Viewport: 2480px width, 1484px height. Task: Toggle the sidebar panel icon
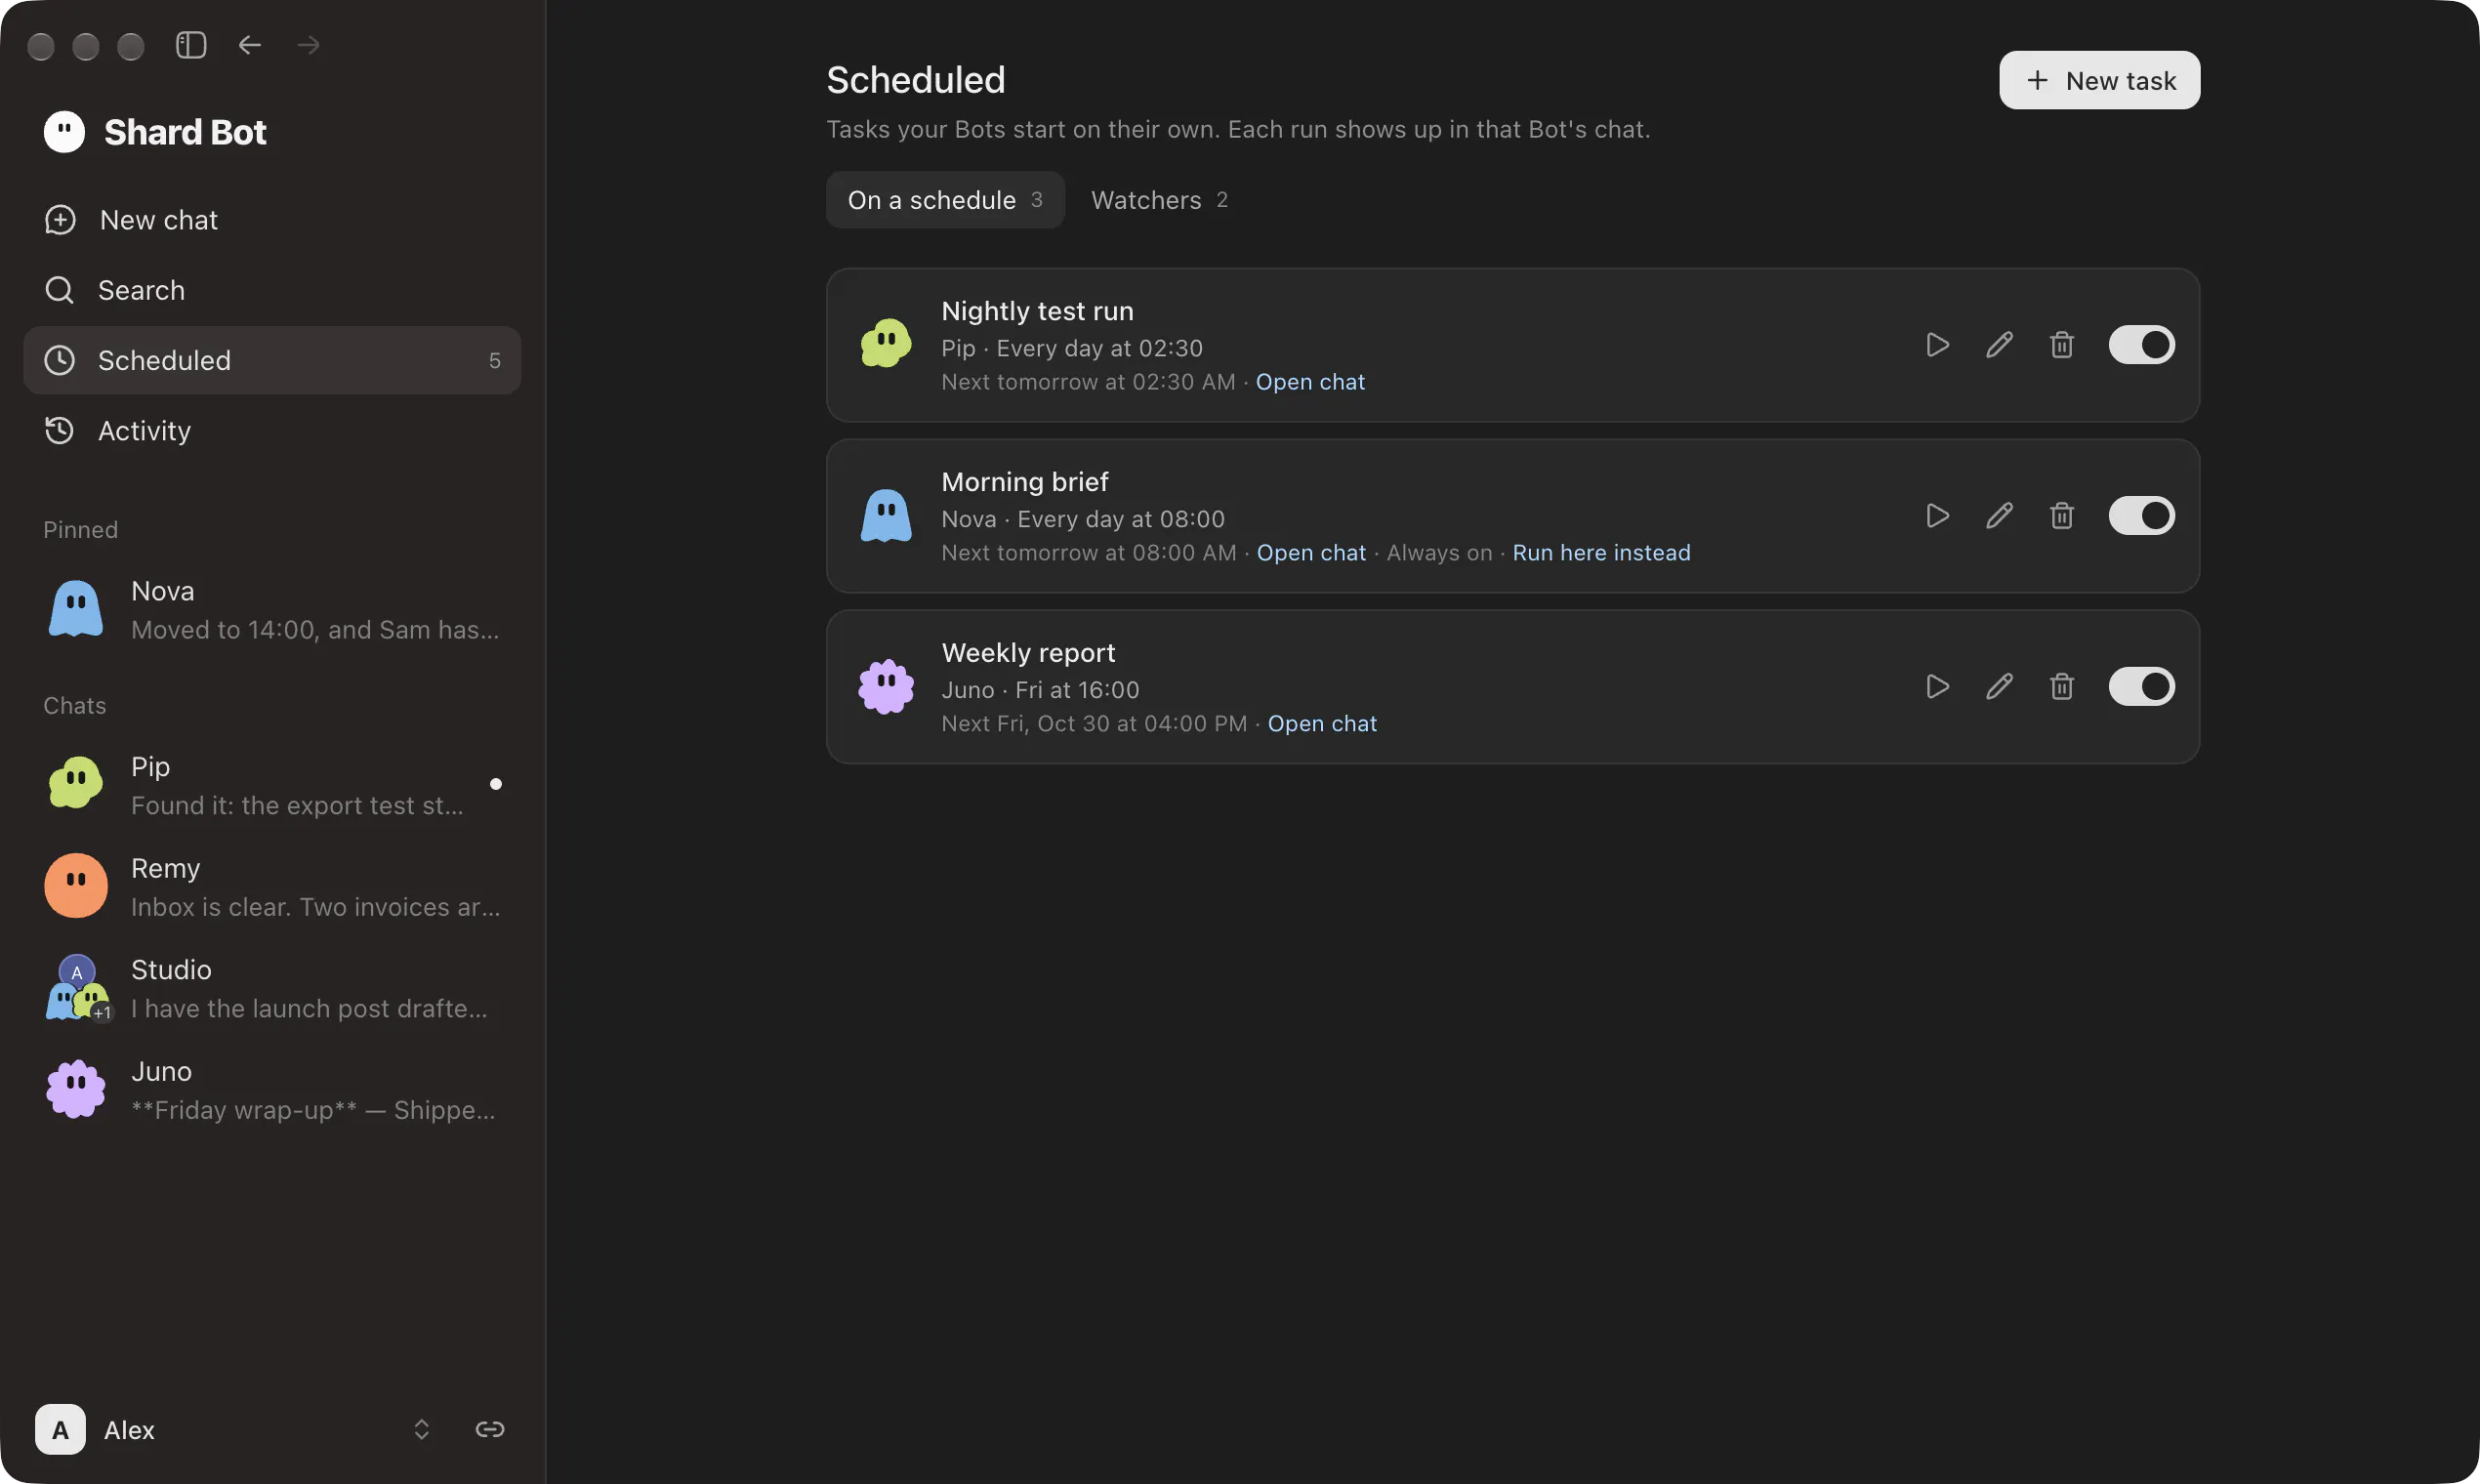tap(191, 45)
